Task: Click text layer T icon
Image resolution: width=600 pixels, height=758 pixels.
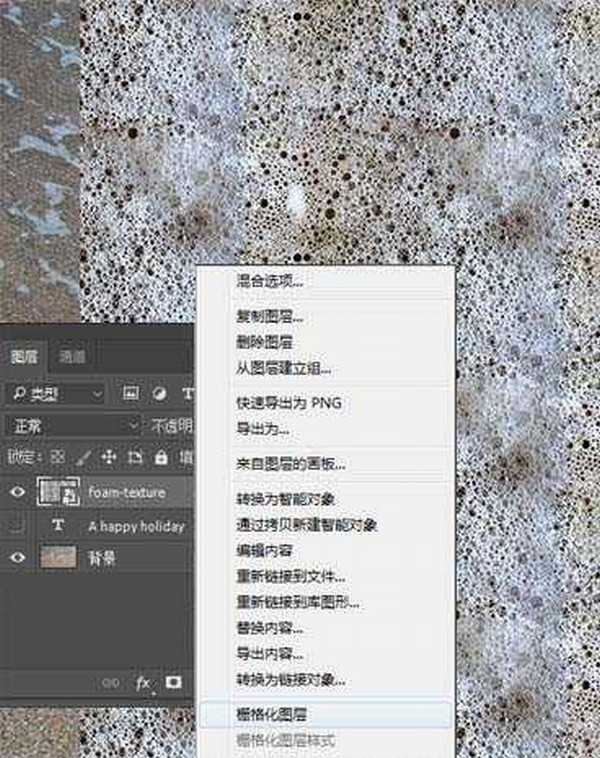Action: (59, 525)
